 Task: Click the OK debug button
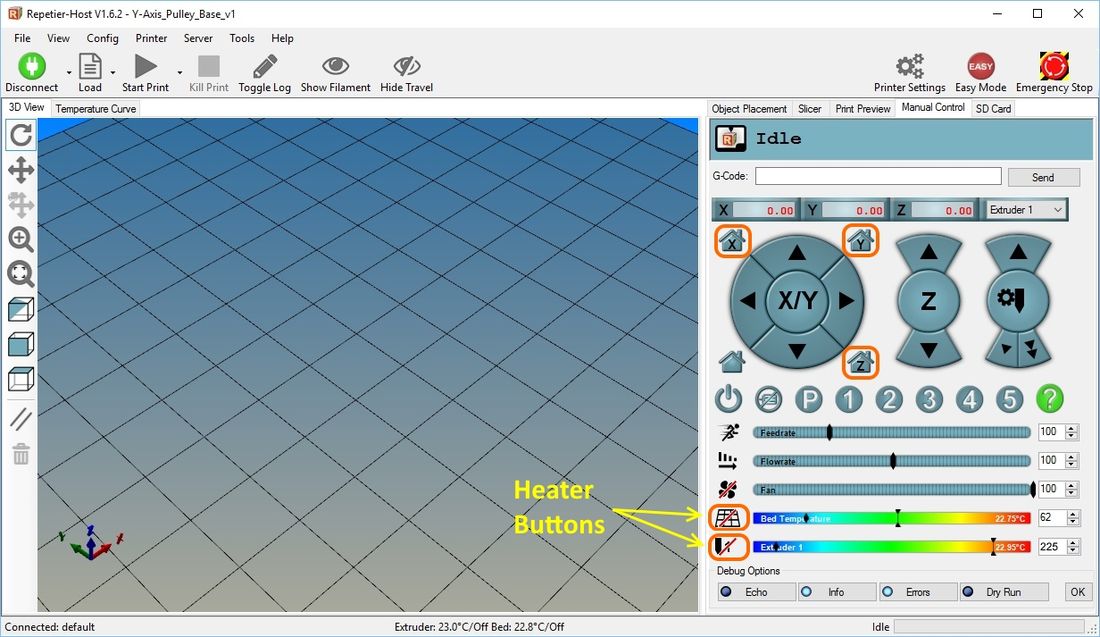point(1078,592)
